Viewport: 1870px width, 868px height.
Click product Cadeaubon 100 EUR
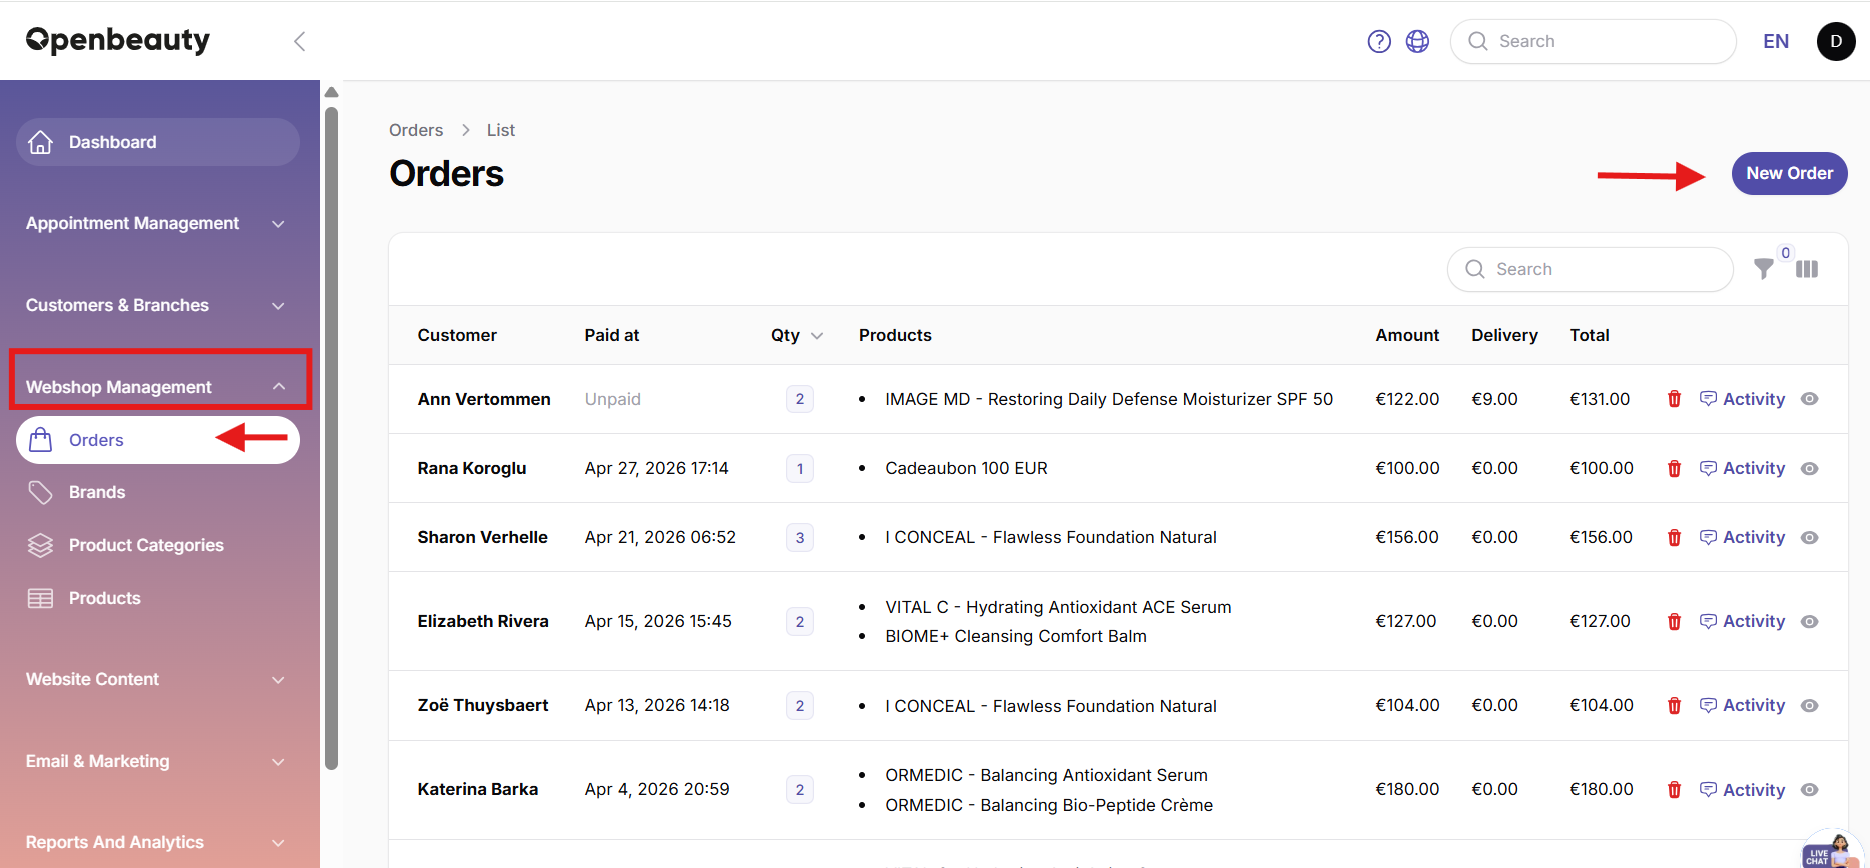[x=966, y=468]
